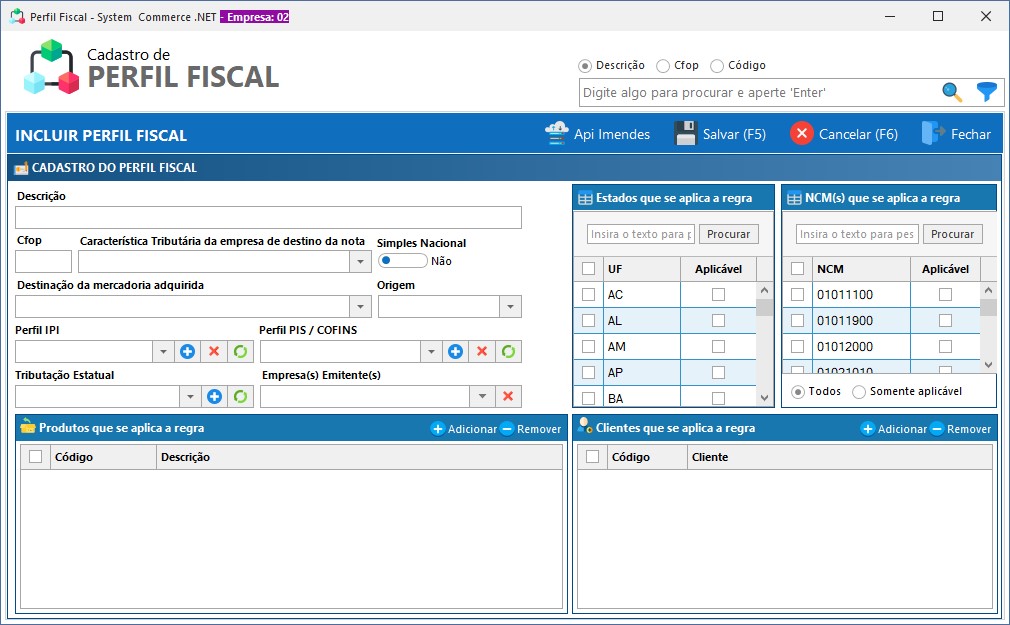Expand the Destinação da mercadoria adquirida dropdown

(359, 305)
